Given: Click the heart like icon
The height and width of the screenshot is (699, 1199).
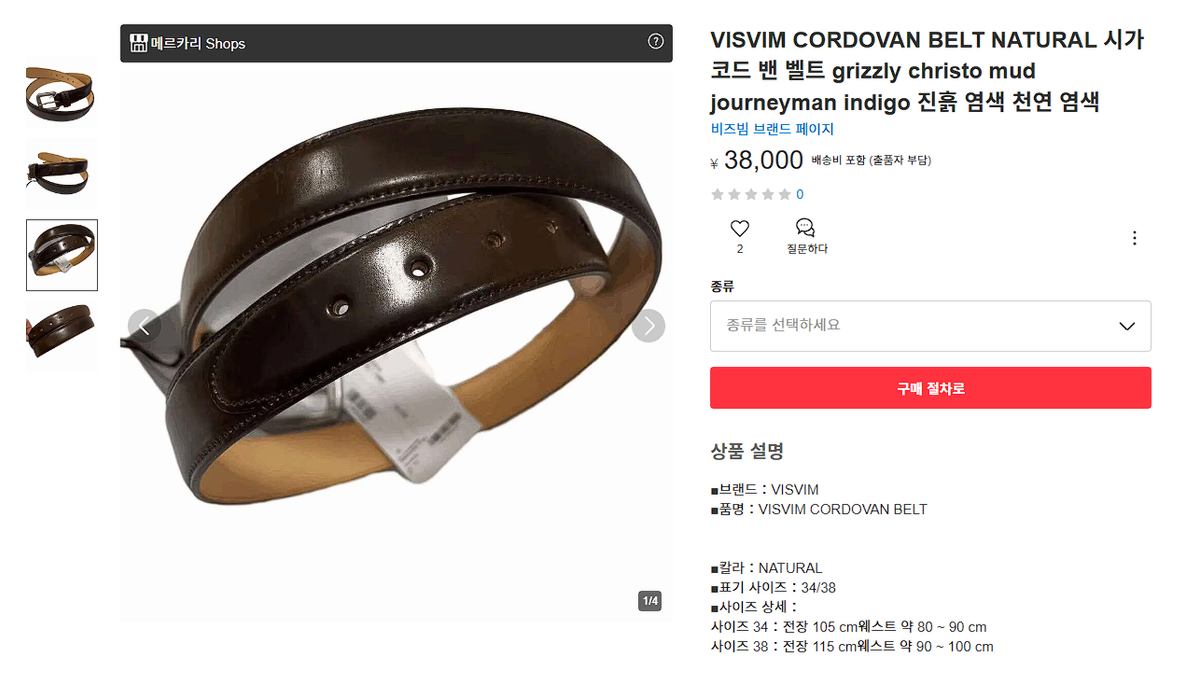Looking at the screenshot, I should [x=739, y=228].
